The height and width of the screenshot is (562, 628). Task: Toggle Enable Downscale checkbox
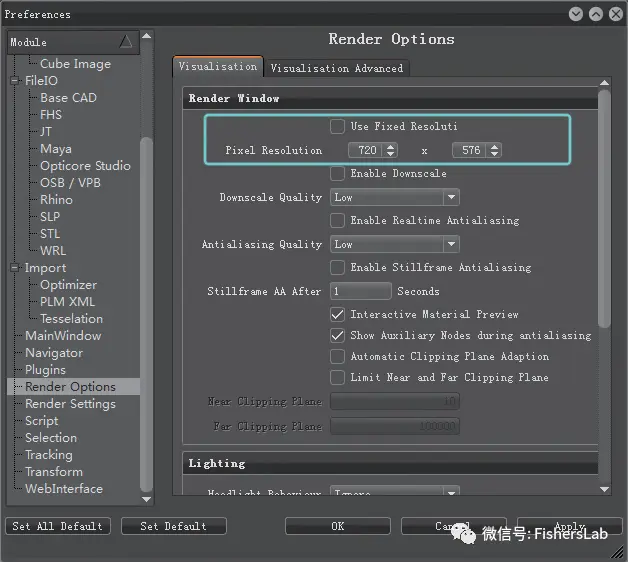point(337,173)
